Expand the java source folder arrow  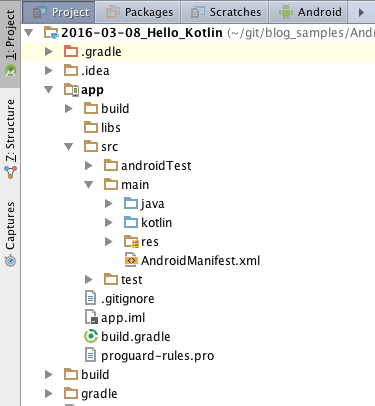109,204
